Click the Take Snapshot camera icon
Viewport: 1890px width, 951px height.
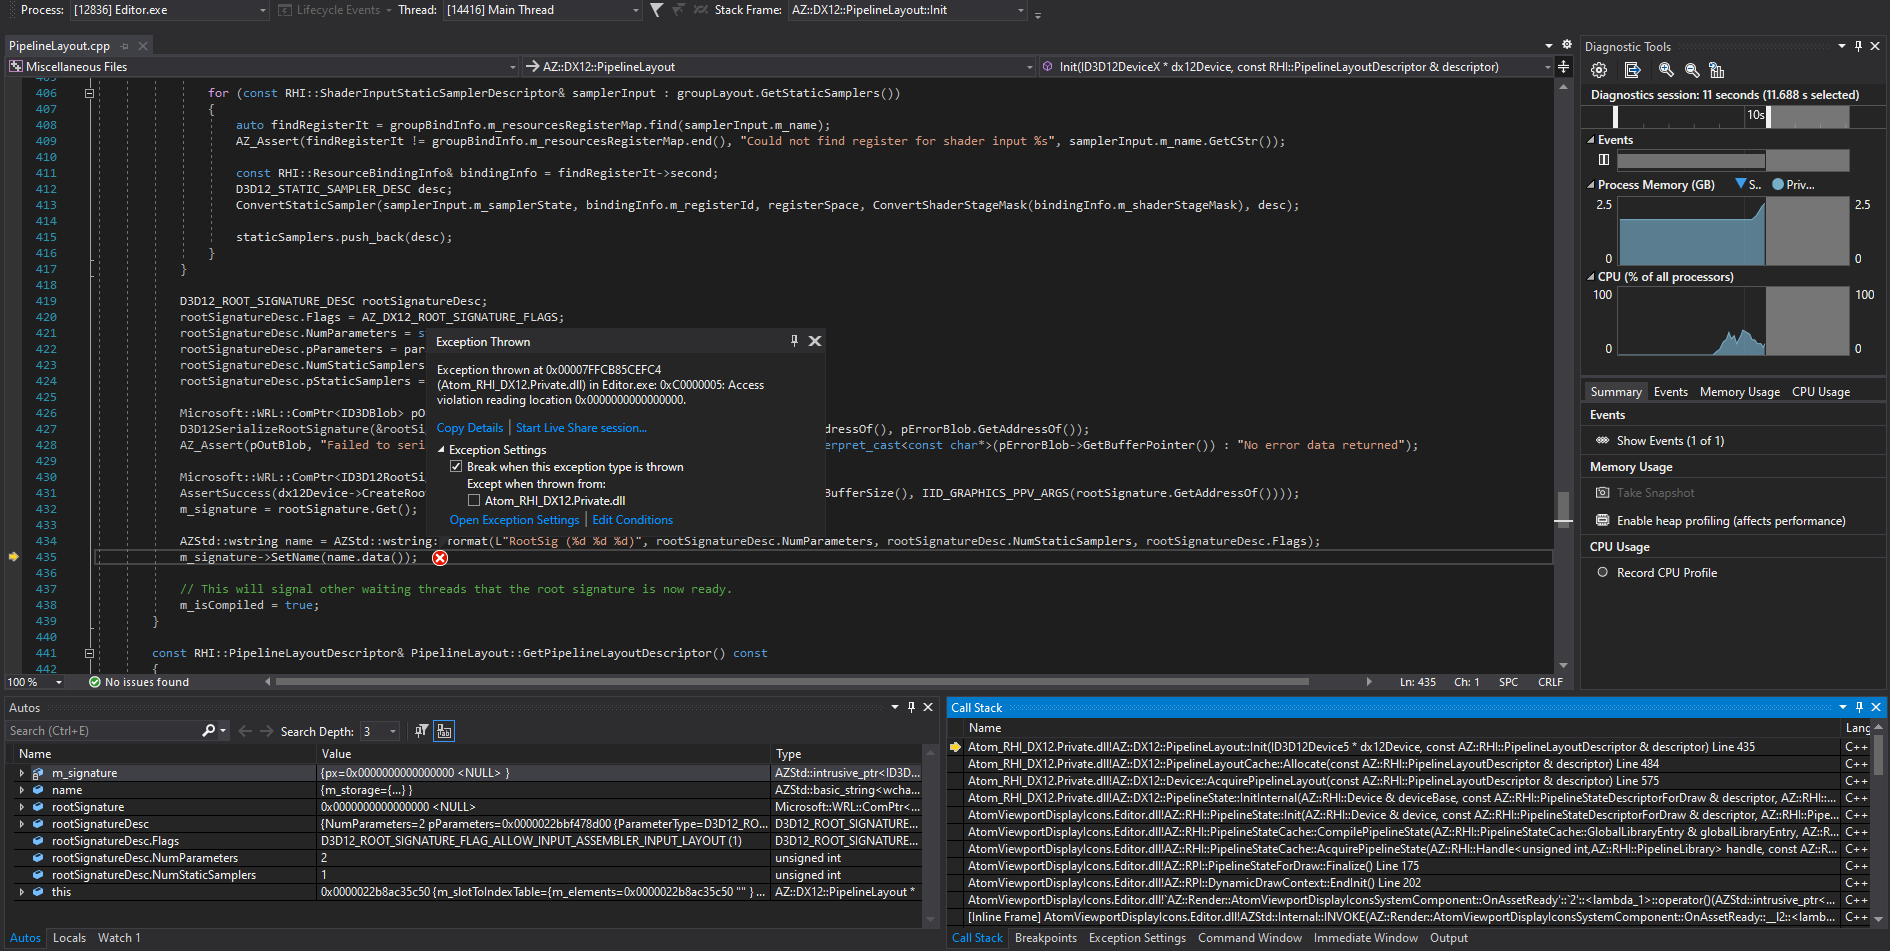[1603, 493]
